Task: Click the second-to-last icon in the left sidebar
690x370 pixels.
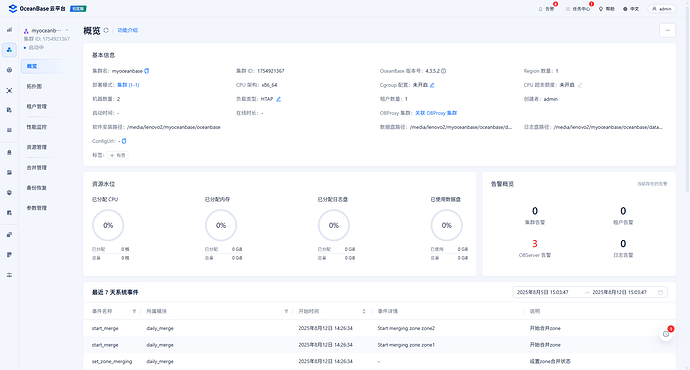Action: pyautogui.click(x=9, y=255)
